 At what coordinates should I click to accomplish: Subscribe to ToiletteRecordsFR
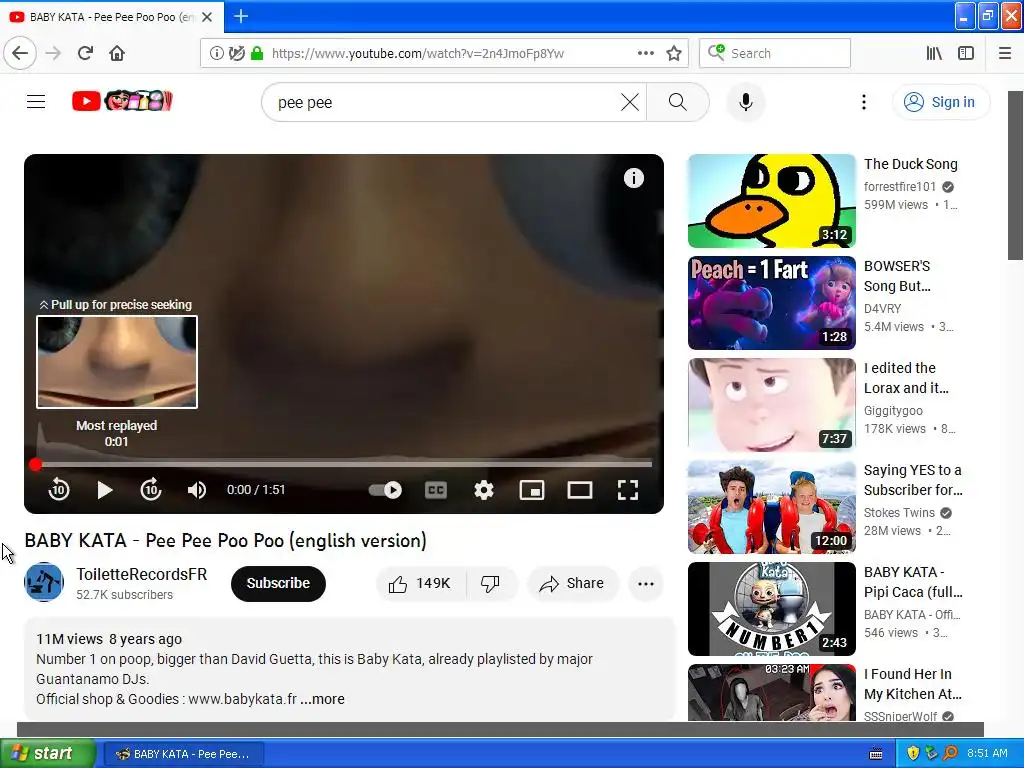point(278,583)
